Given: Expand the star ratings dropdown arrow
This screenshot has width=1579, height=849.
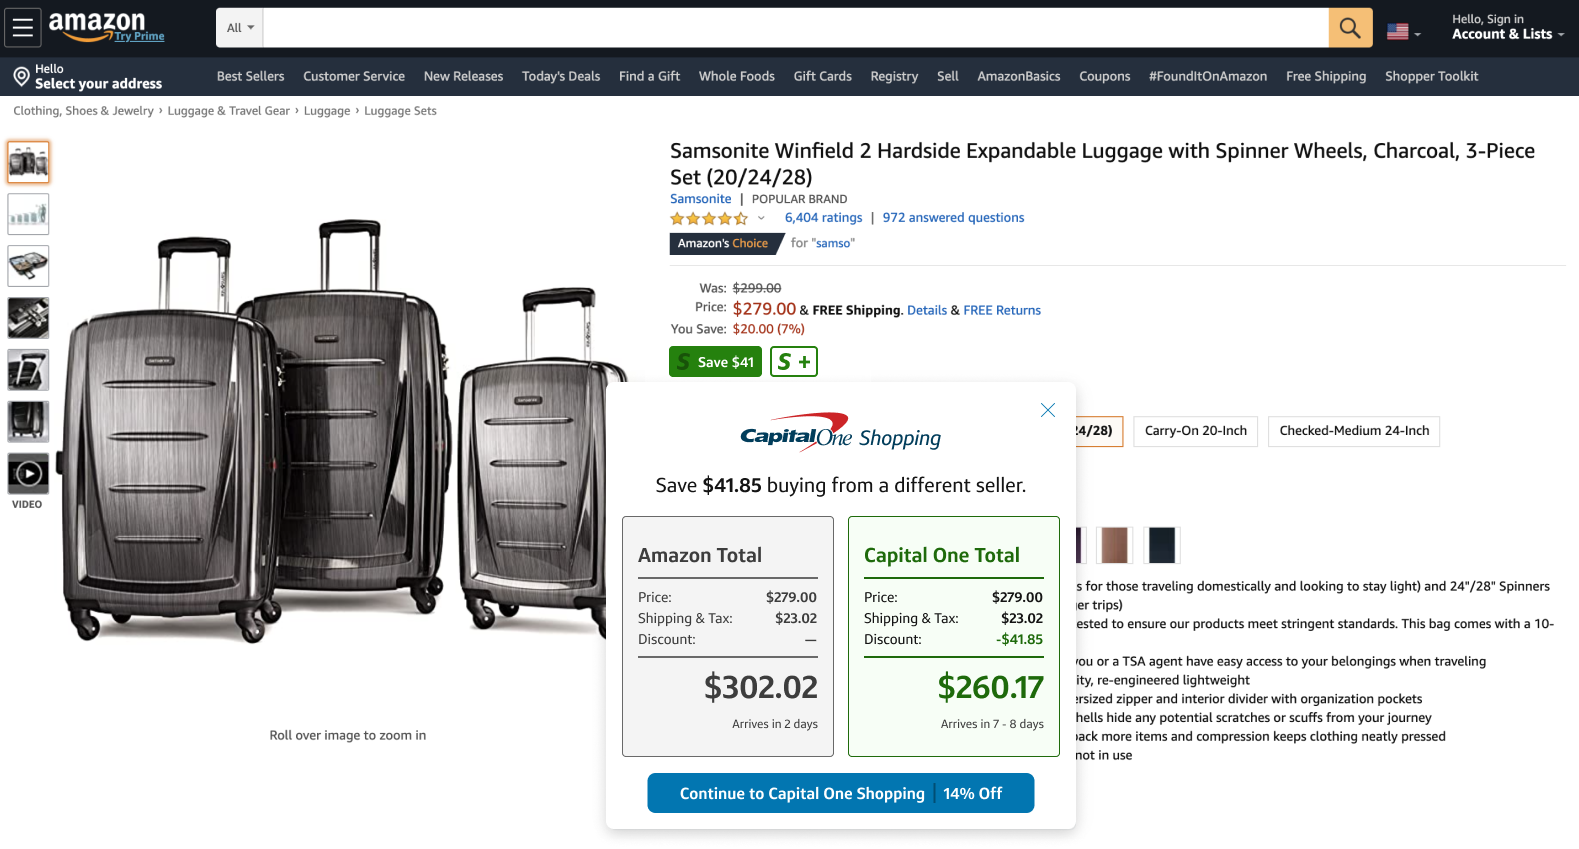Looking at the screenshot, I should click(x=761, y=218).
